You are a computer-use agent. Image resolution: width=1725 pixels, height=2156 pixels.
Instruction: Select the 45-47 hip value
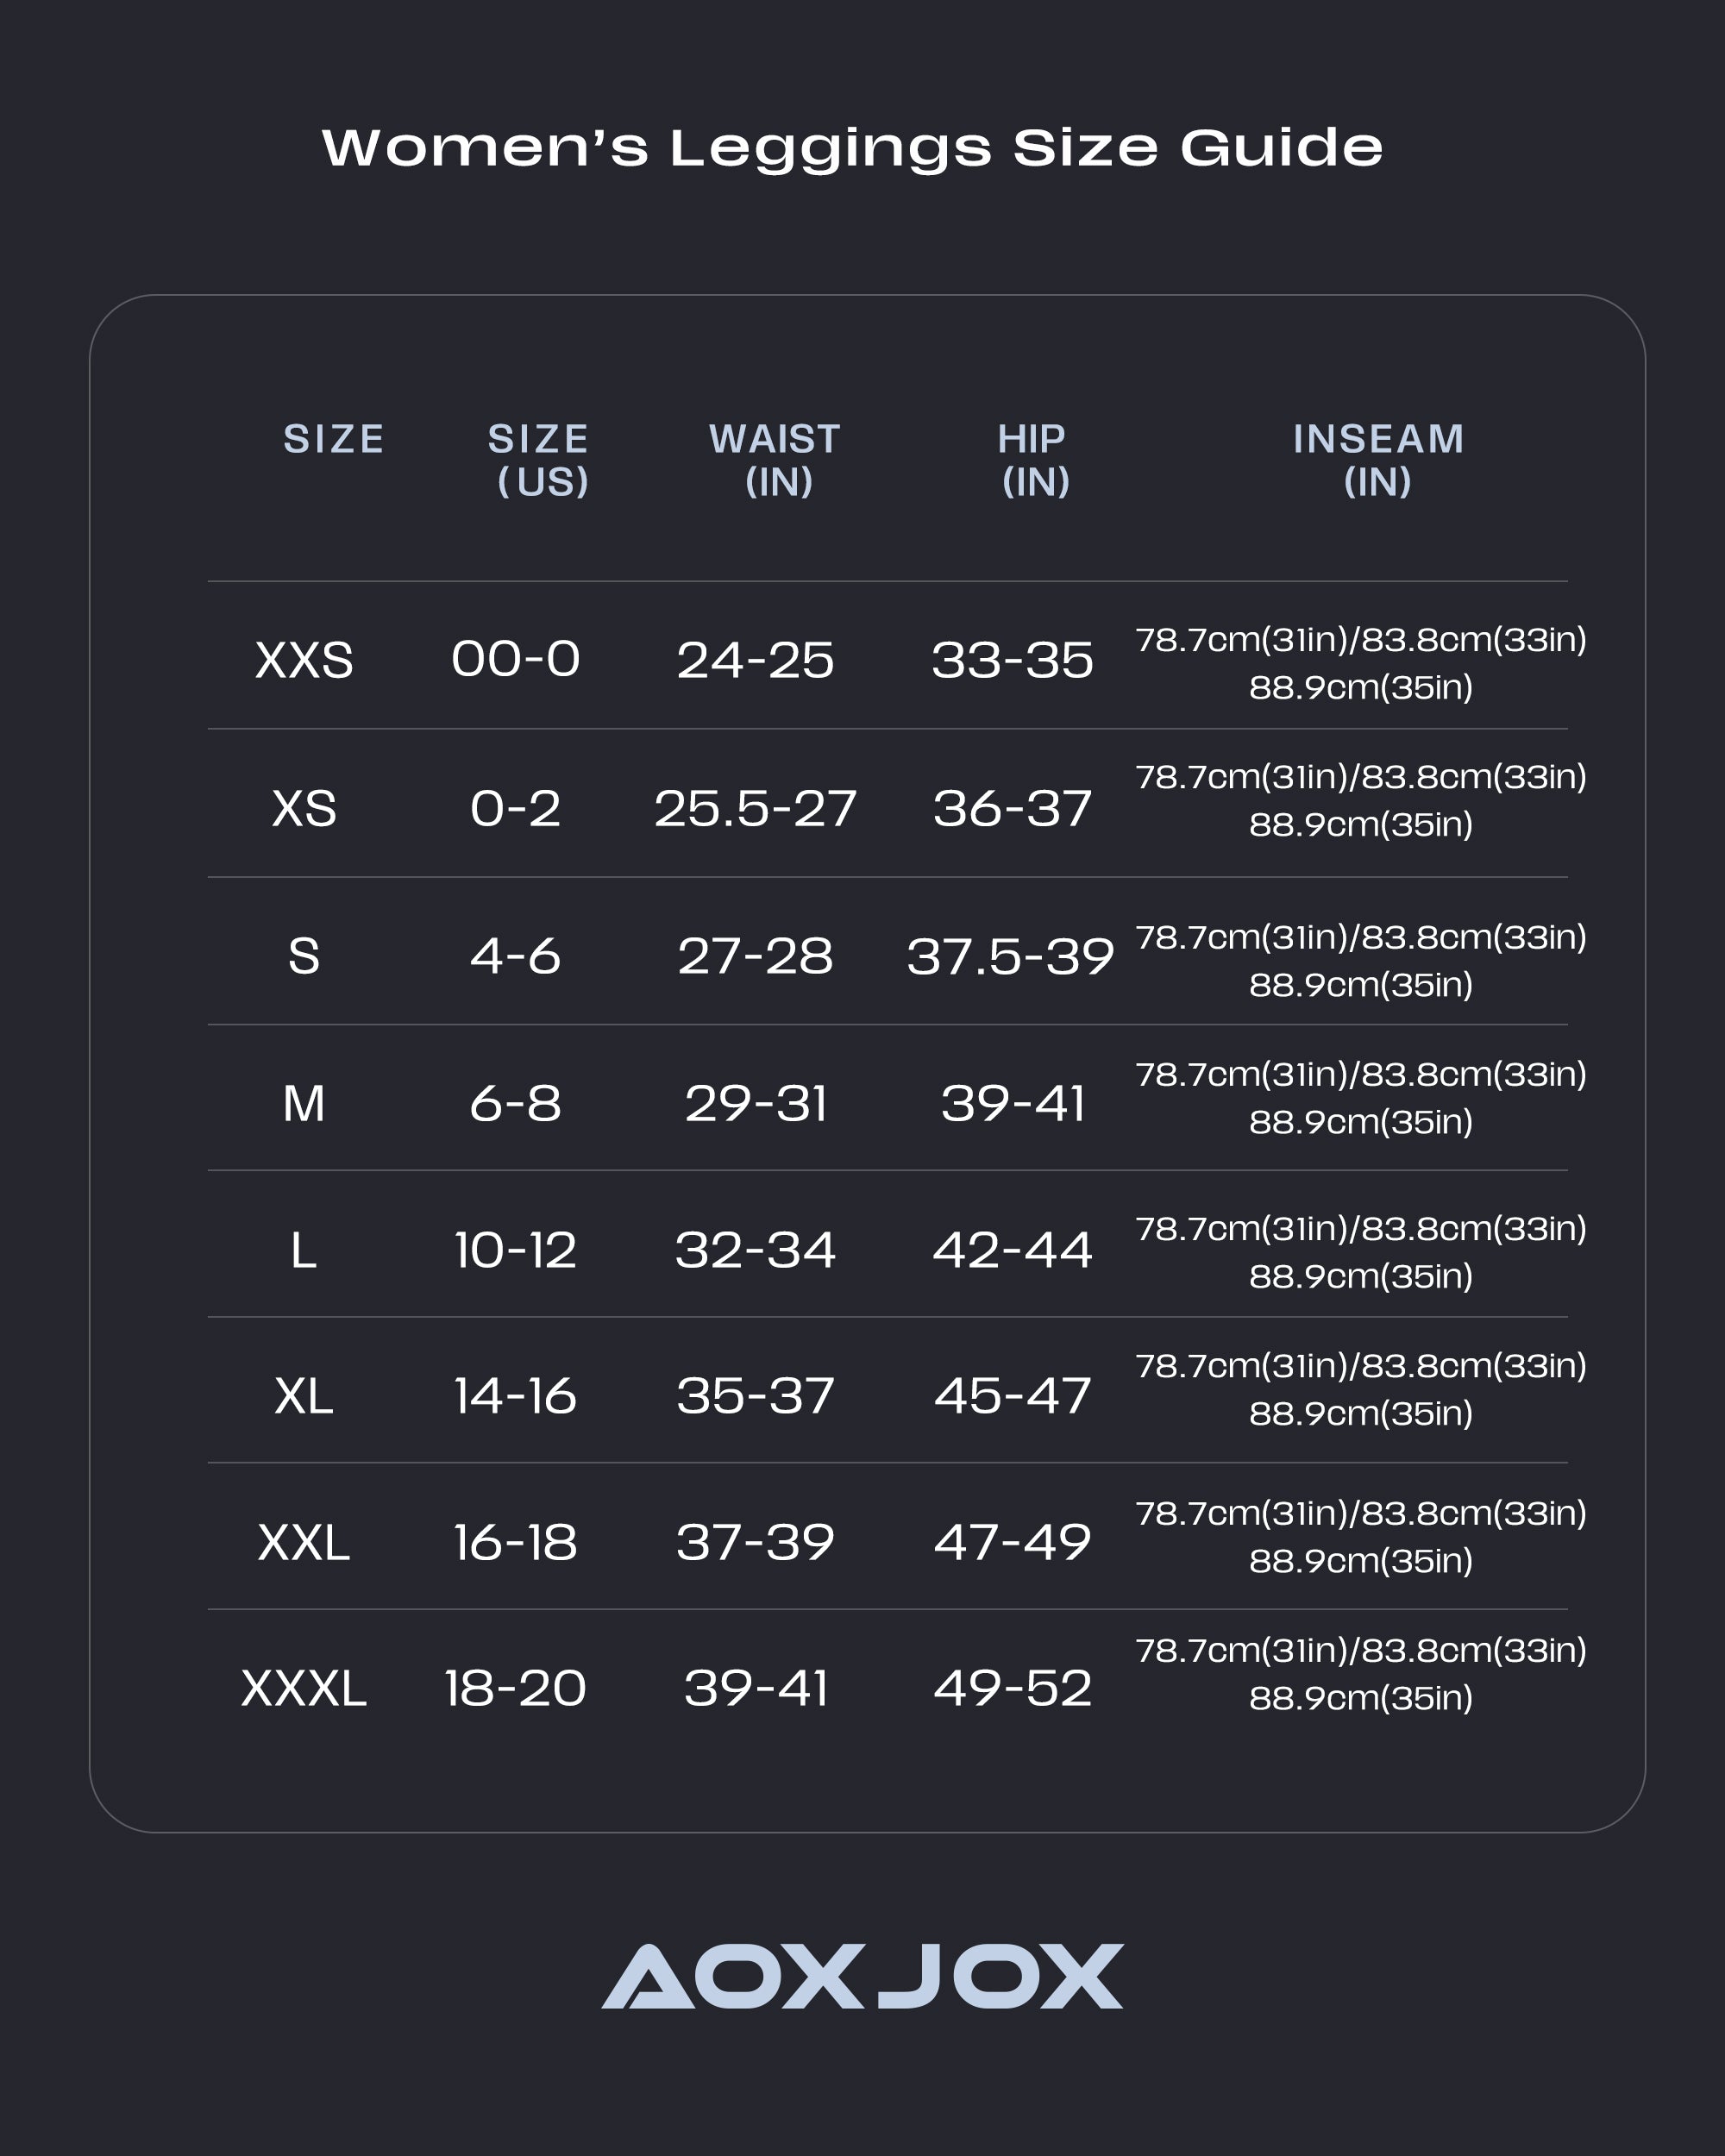click(x=1012, y=1396)
